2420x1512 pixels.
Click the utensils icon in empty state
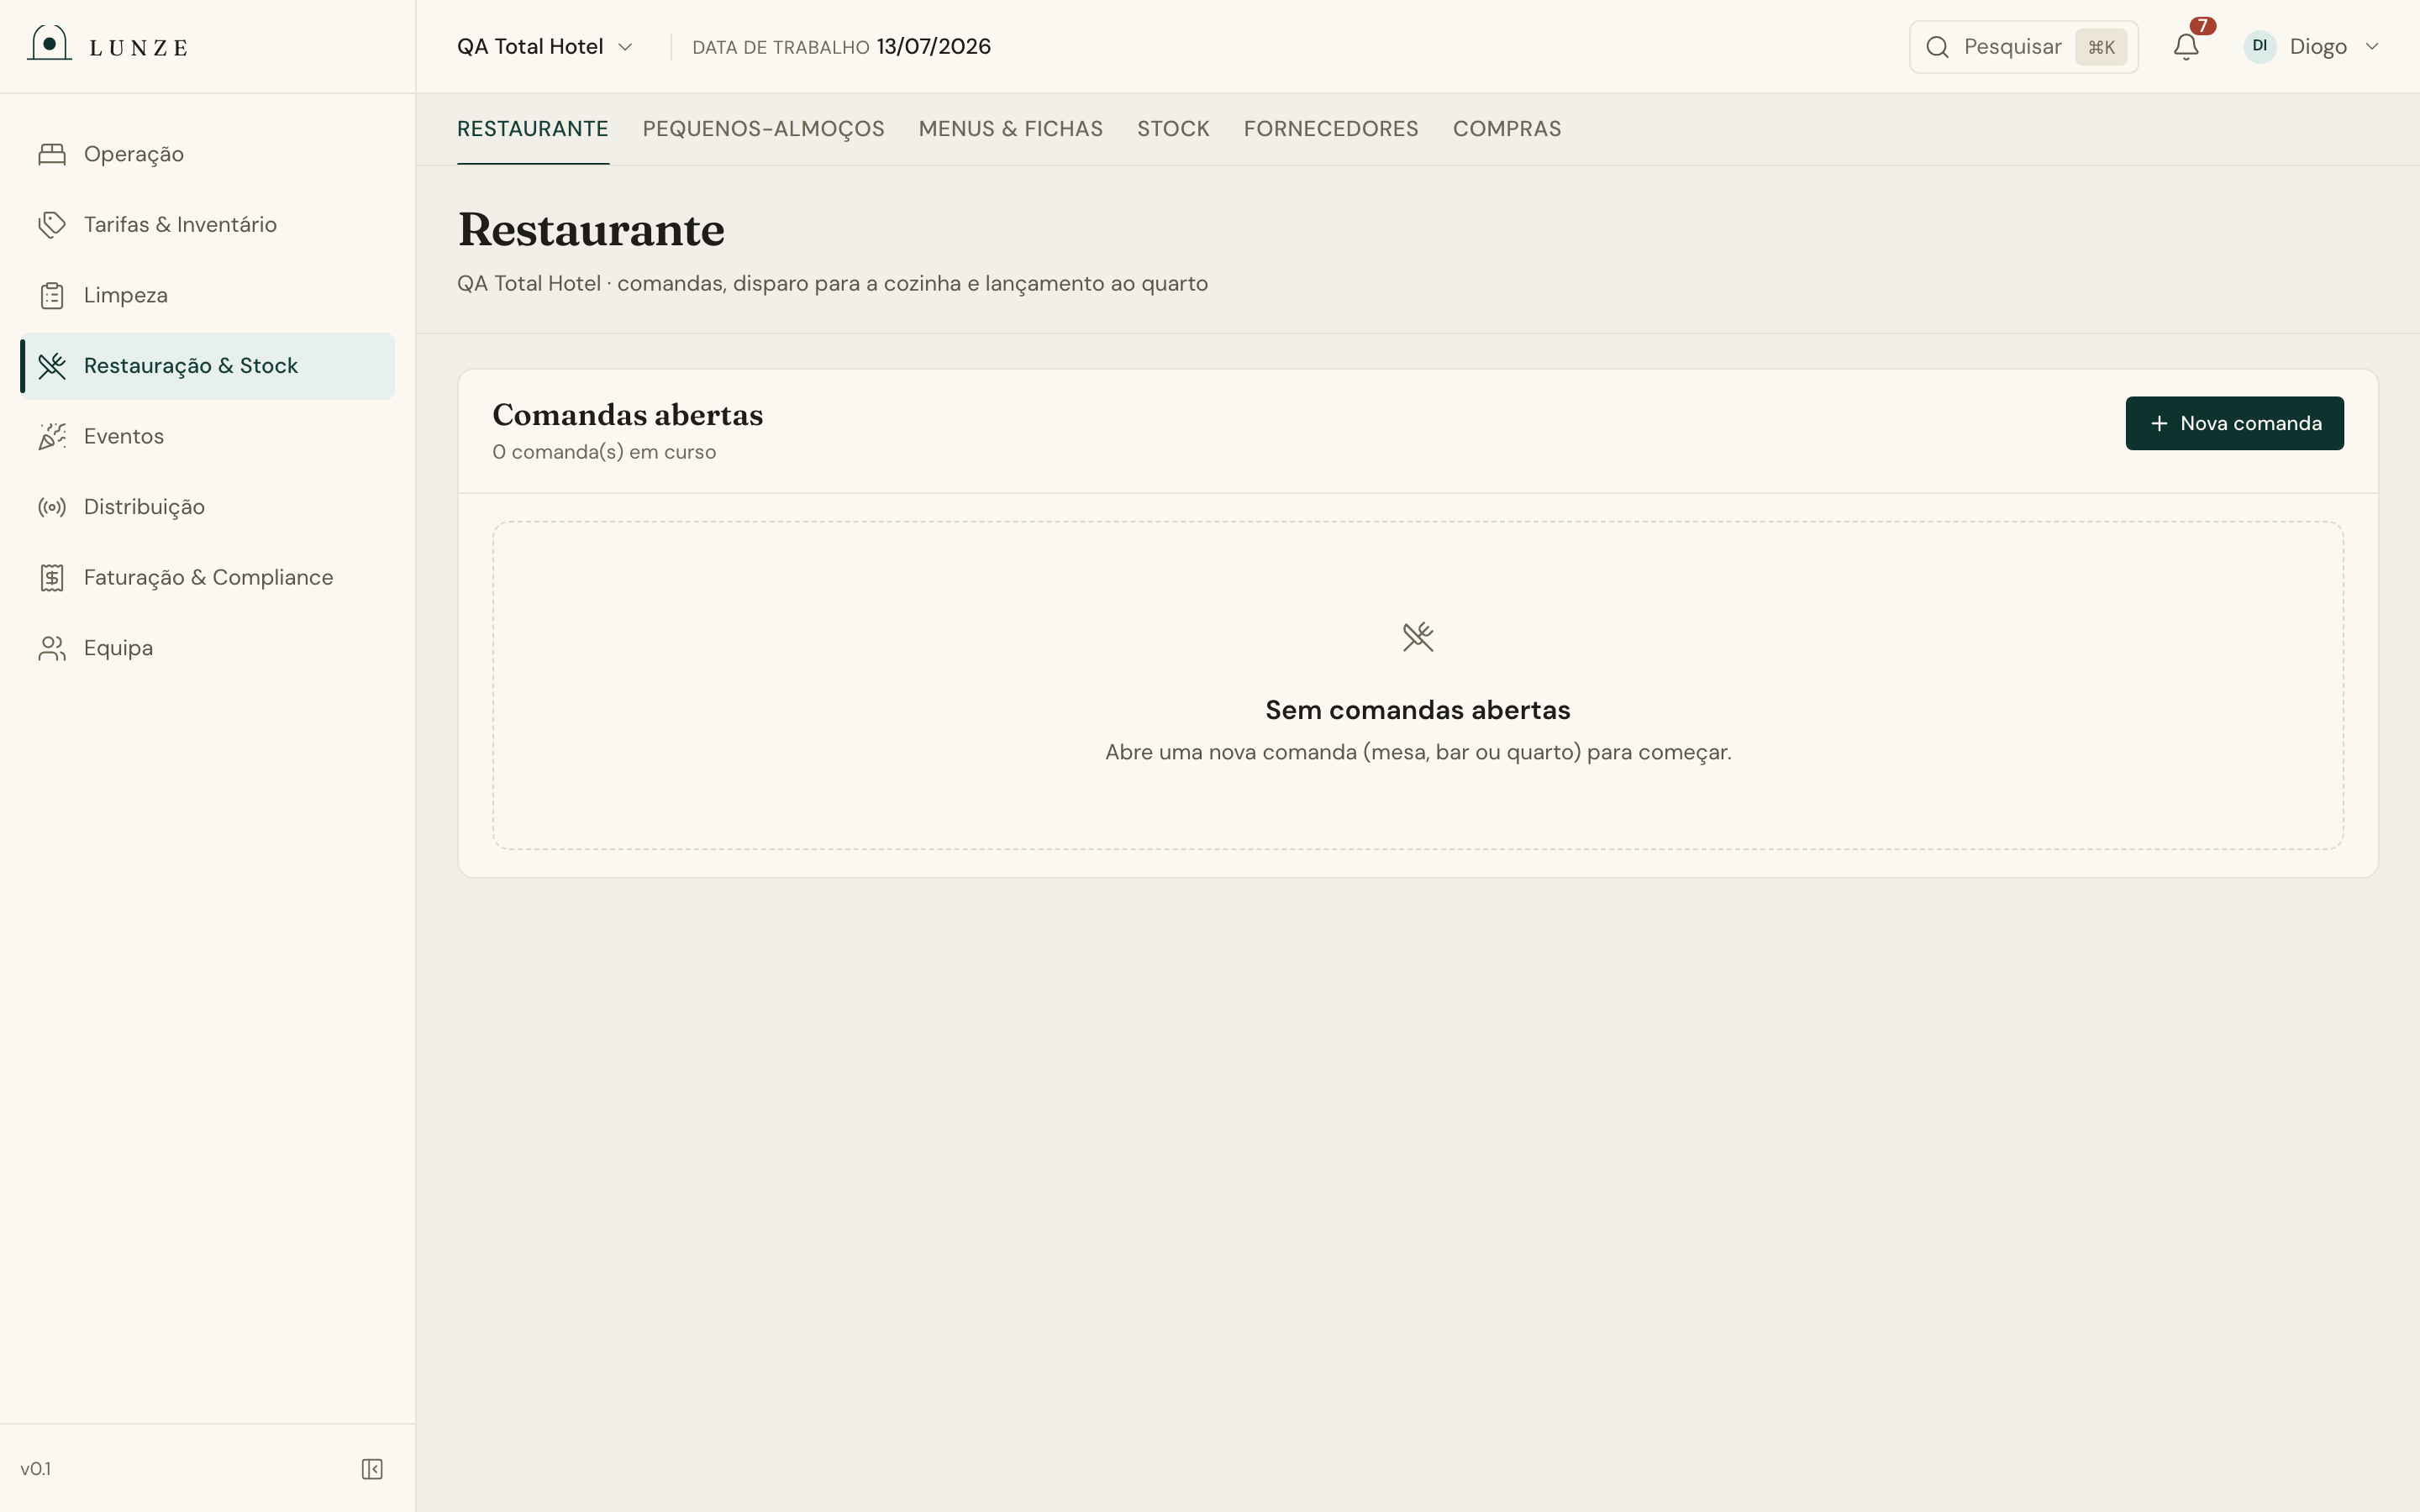tap(1418, 637)
